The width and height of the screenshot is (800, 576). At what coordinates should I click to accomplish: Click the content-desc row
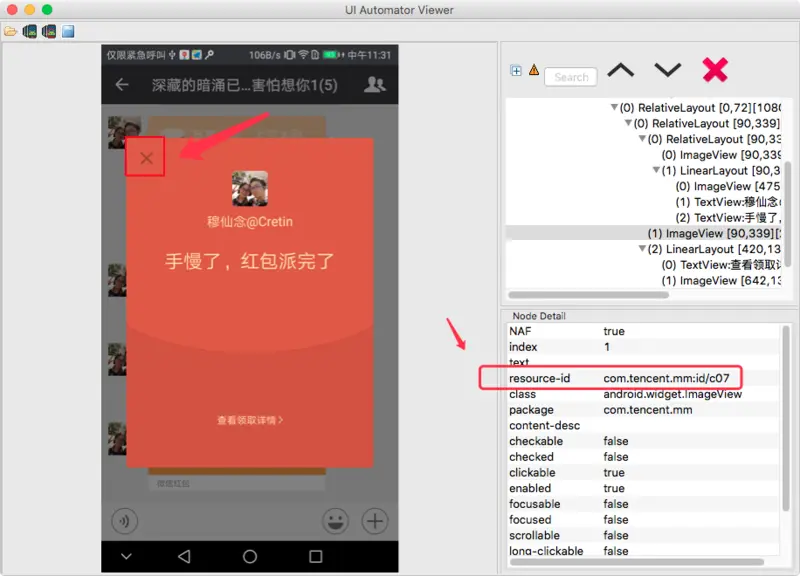coord(644,425)
